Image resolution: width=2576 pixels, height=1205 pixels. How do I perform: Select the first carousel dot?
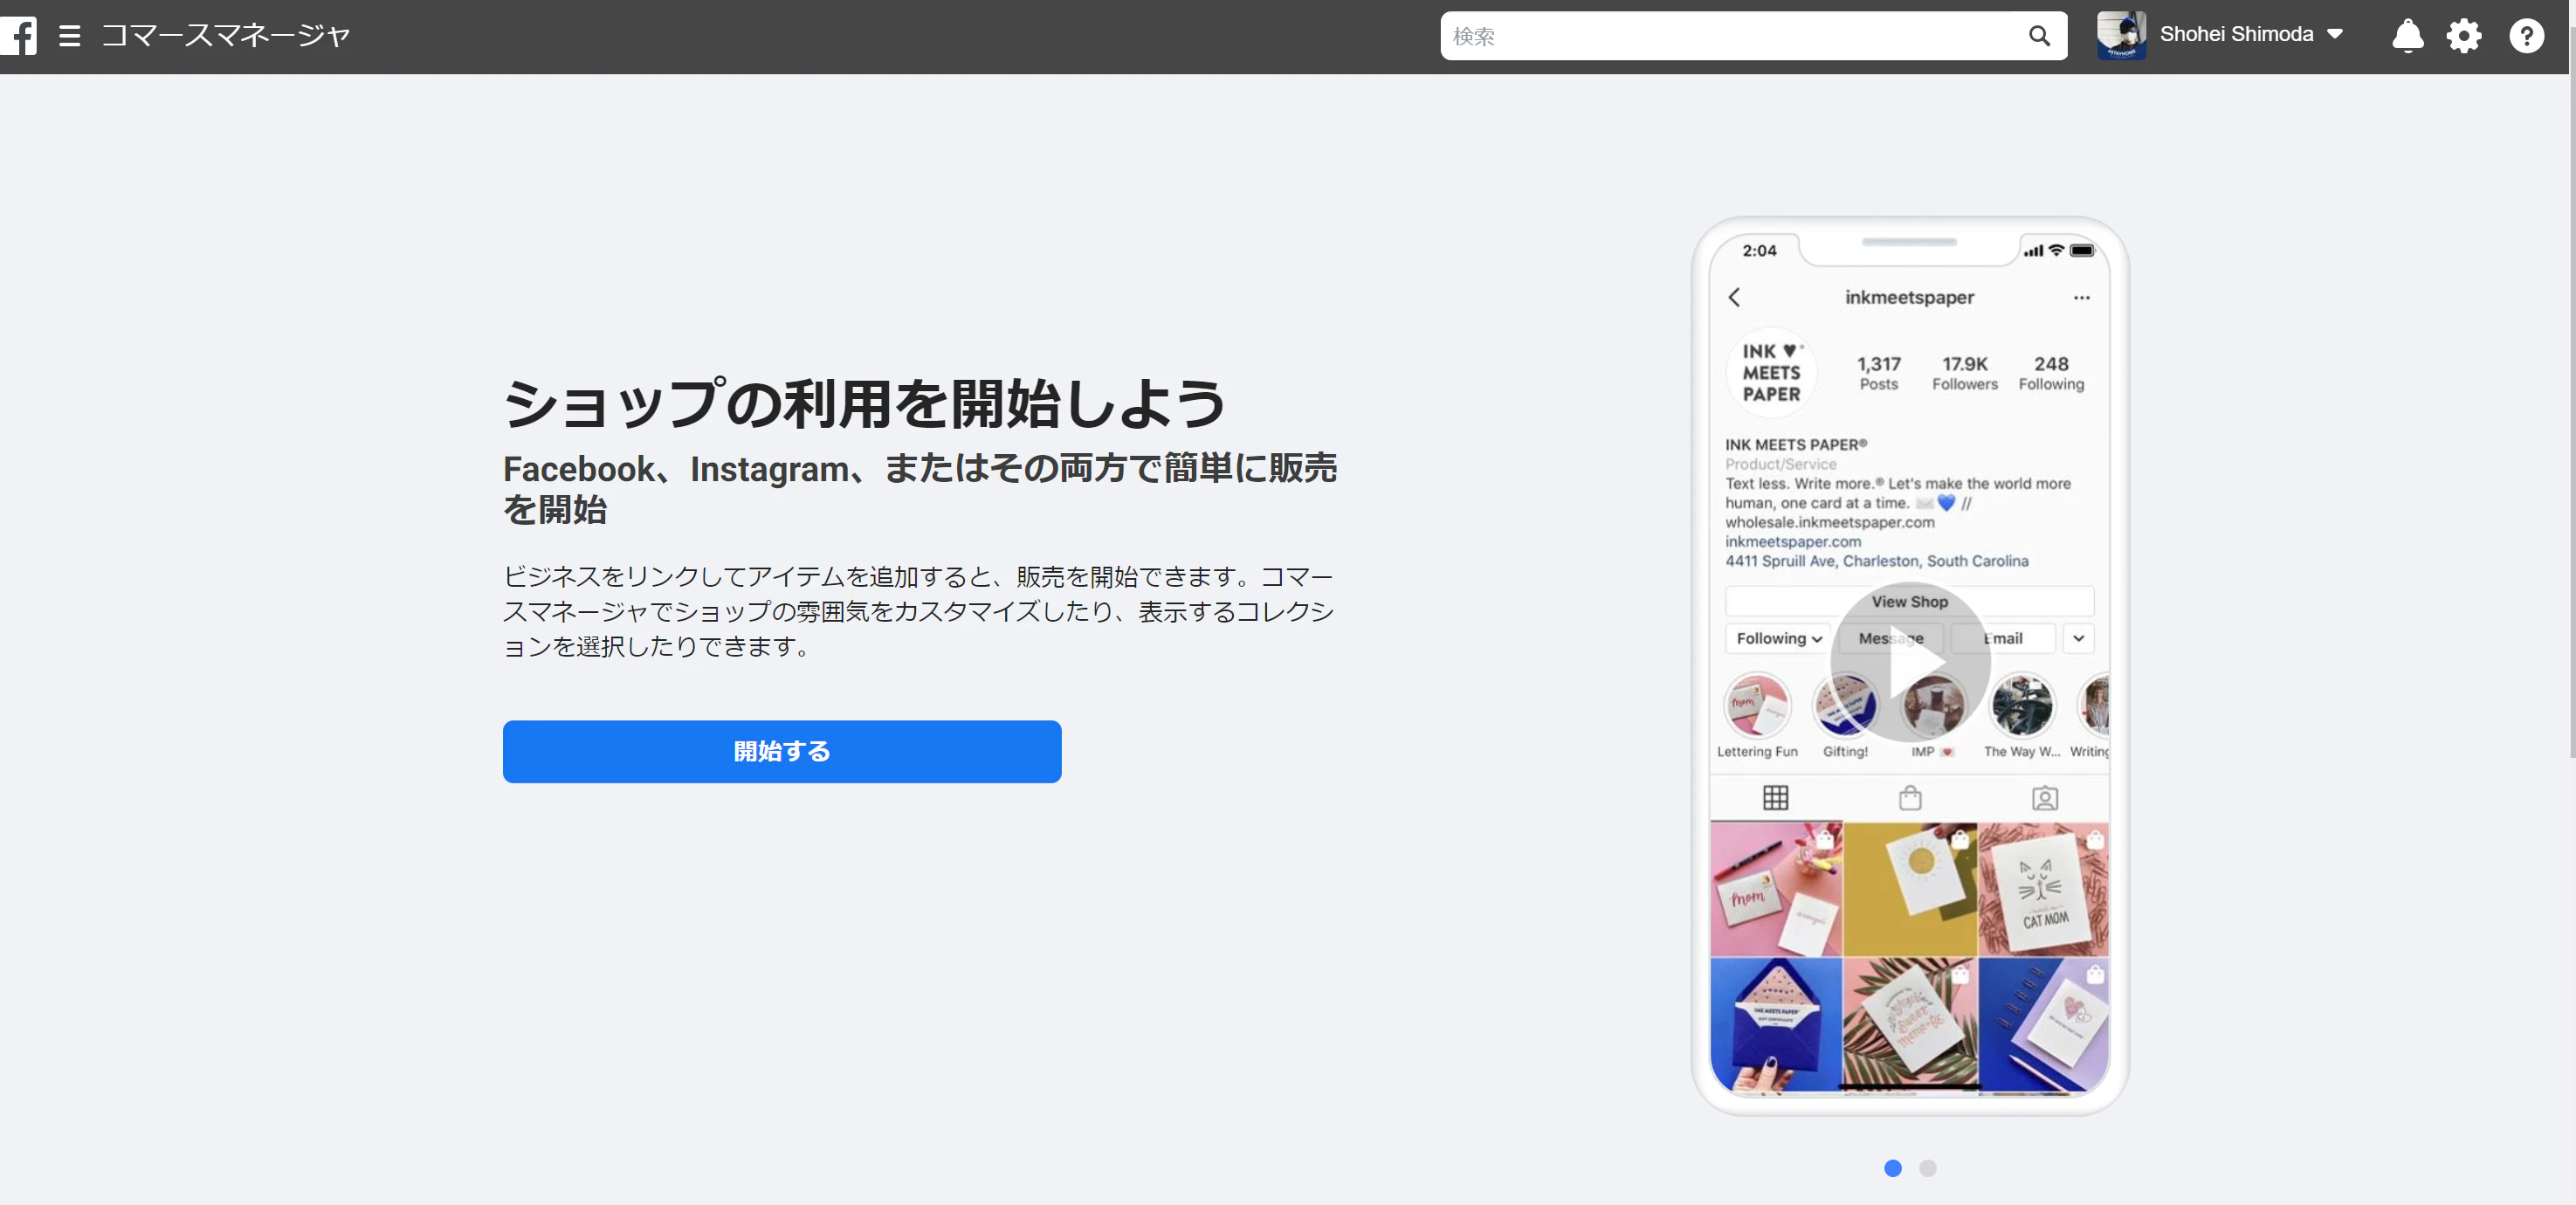coord(1892,1168)
